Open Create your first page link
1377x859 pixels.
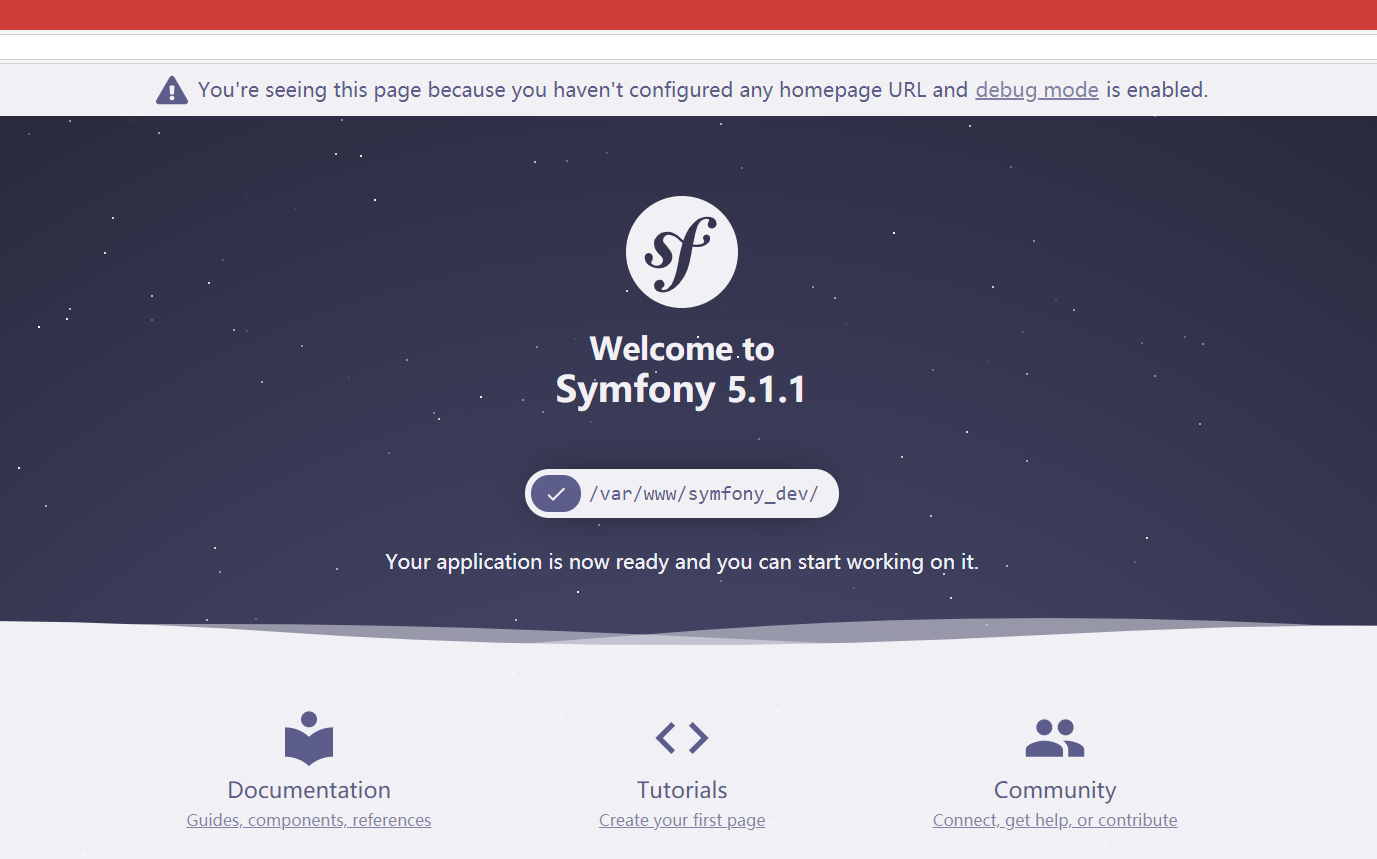[x=682, y=820]
